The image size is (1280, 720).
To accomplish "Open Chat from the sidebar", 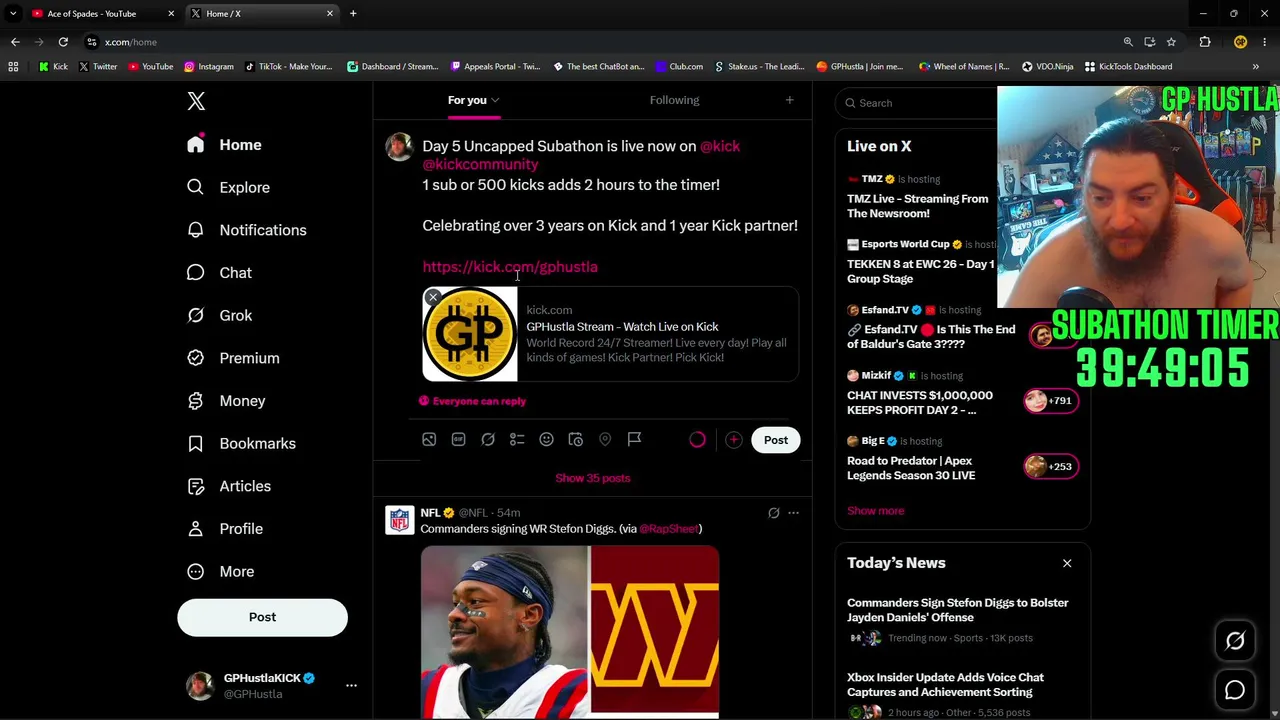I will pos(220,273).
